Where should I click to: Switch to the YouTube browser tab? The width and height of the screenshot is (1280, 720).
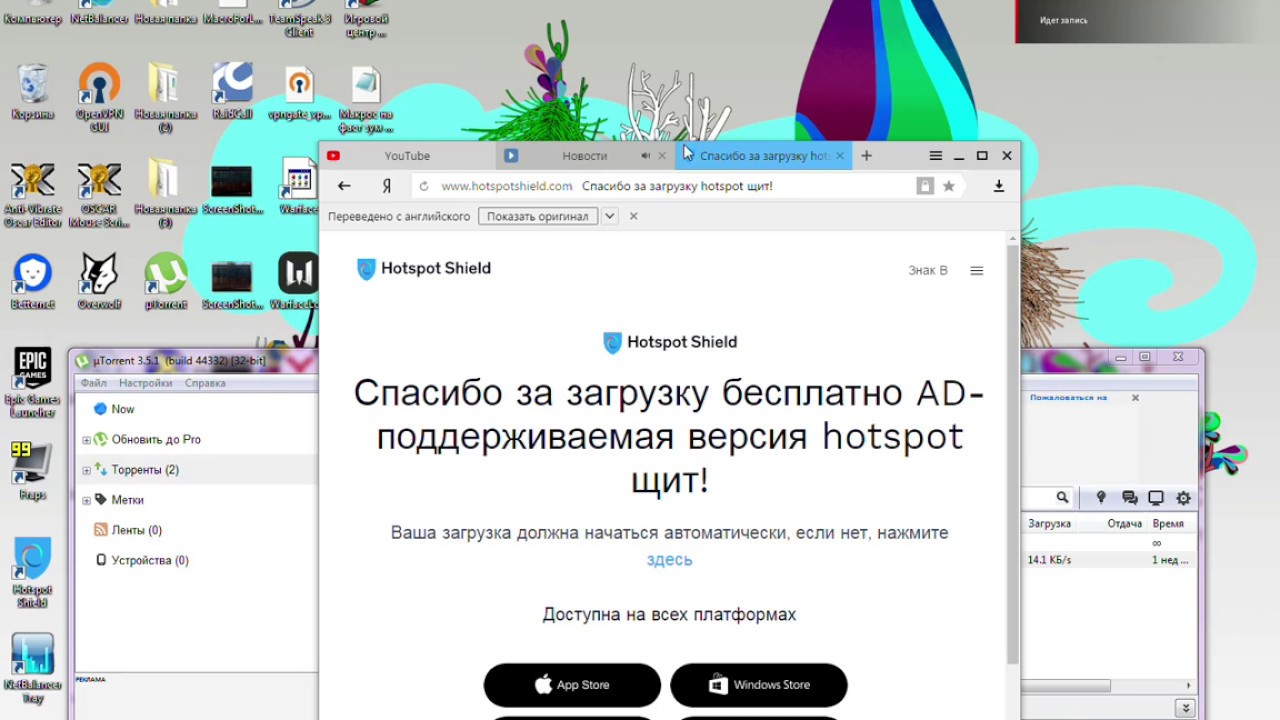tap(408, 156)
